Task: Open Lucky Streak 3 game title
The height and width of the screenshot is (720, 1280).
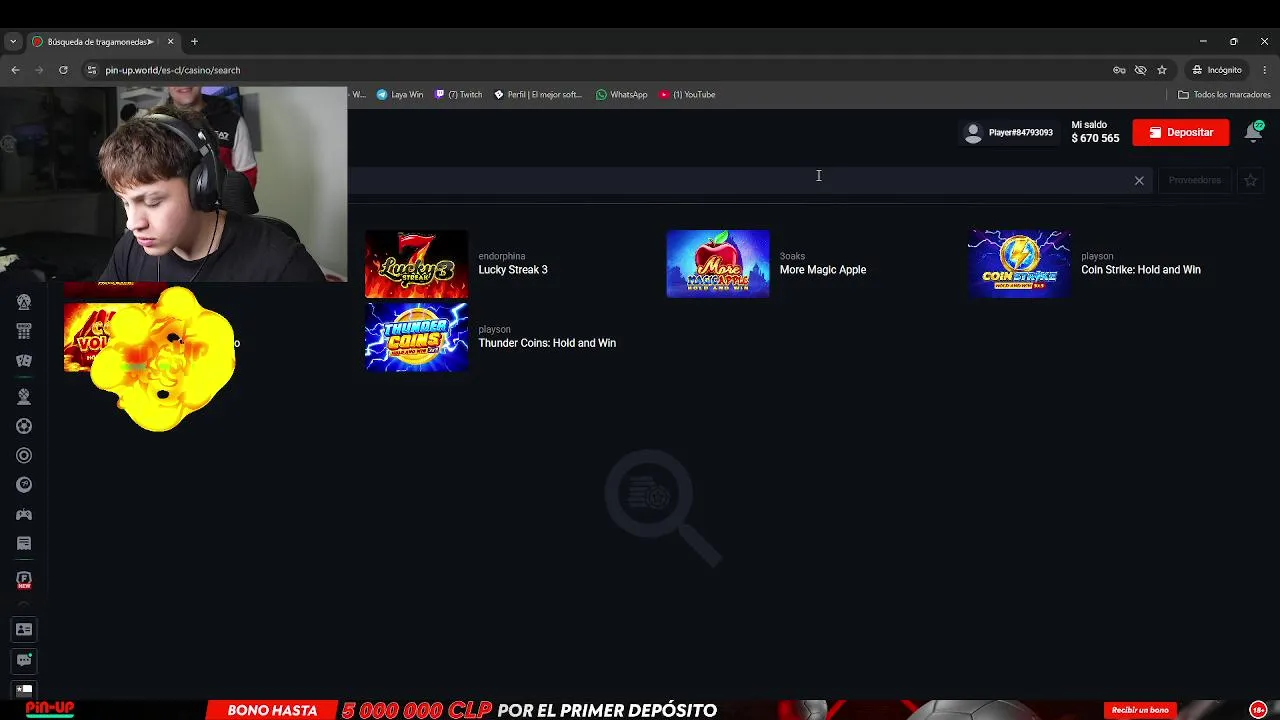Action: coord(513,270)
